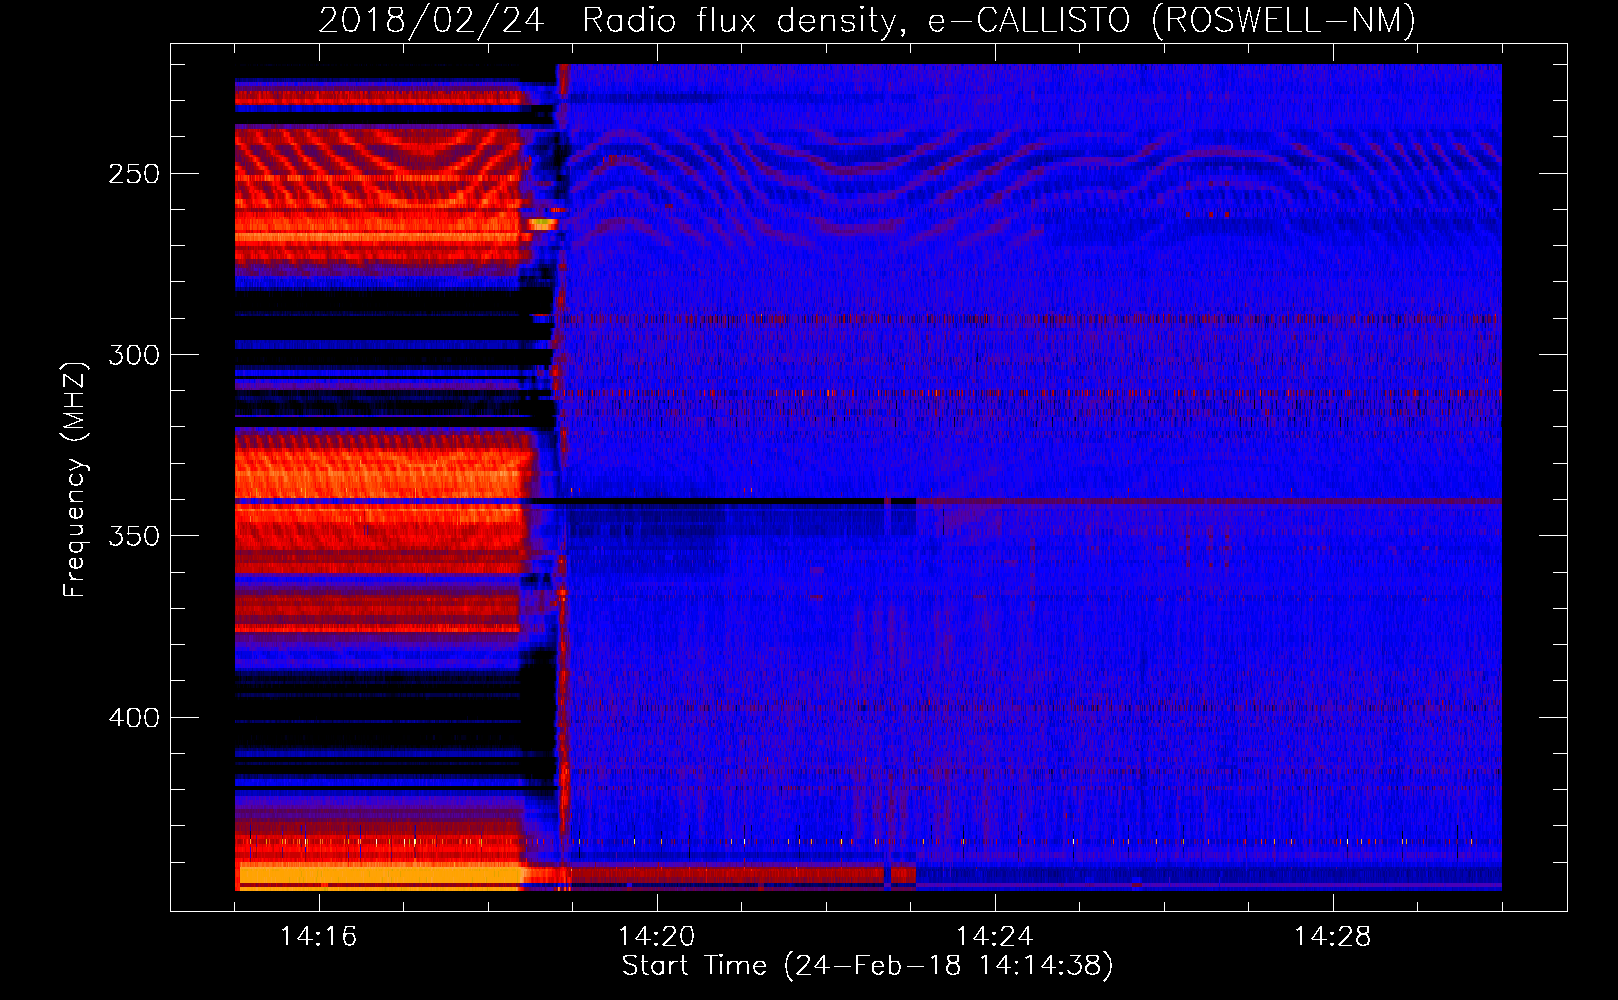This screenshot has height=1000, width=1618.
Task: Click the bright yellow band at spectrogram bottom left
Action: (380, 876)
